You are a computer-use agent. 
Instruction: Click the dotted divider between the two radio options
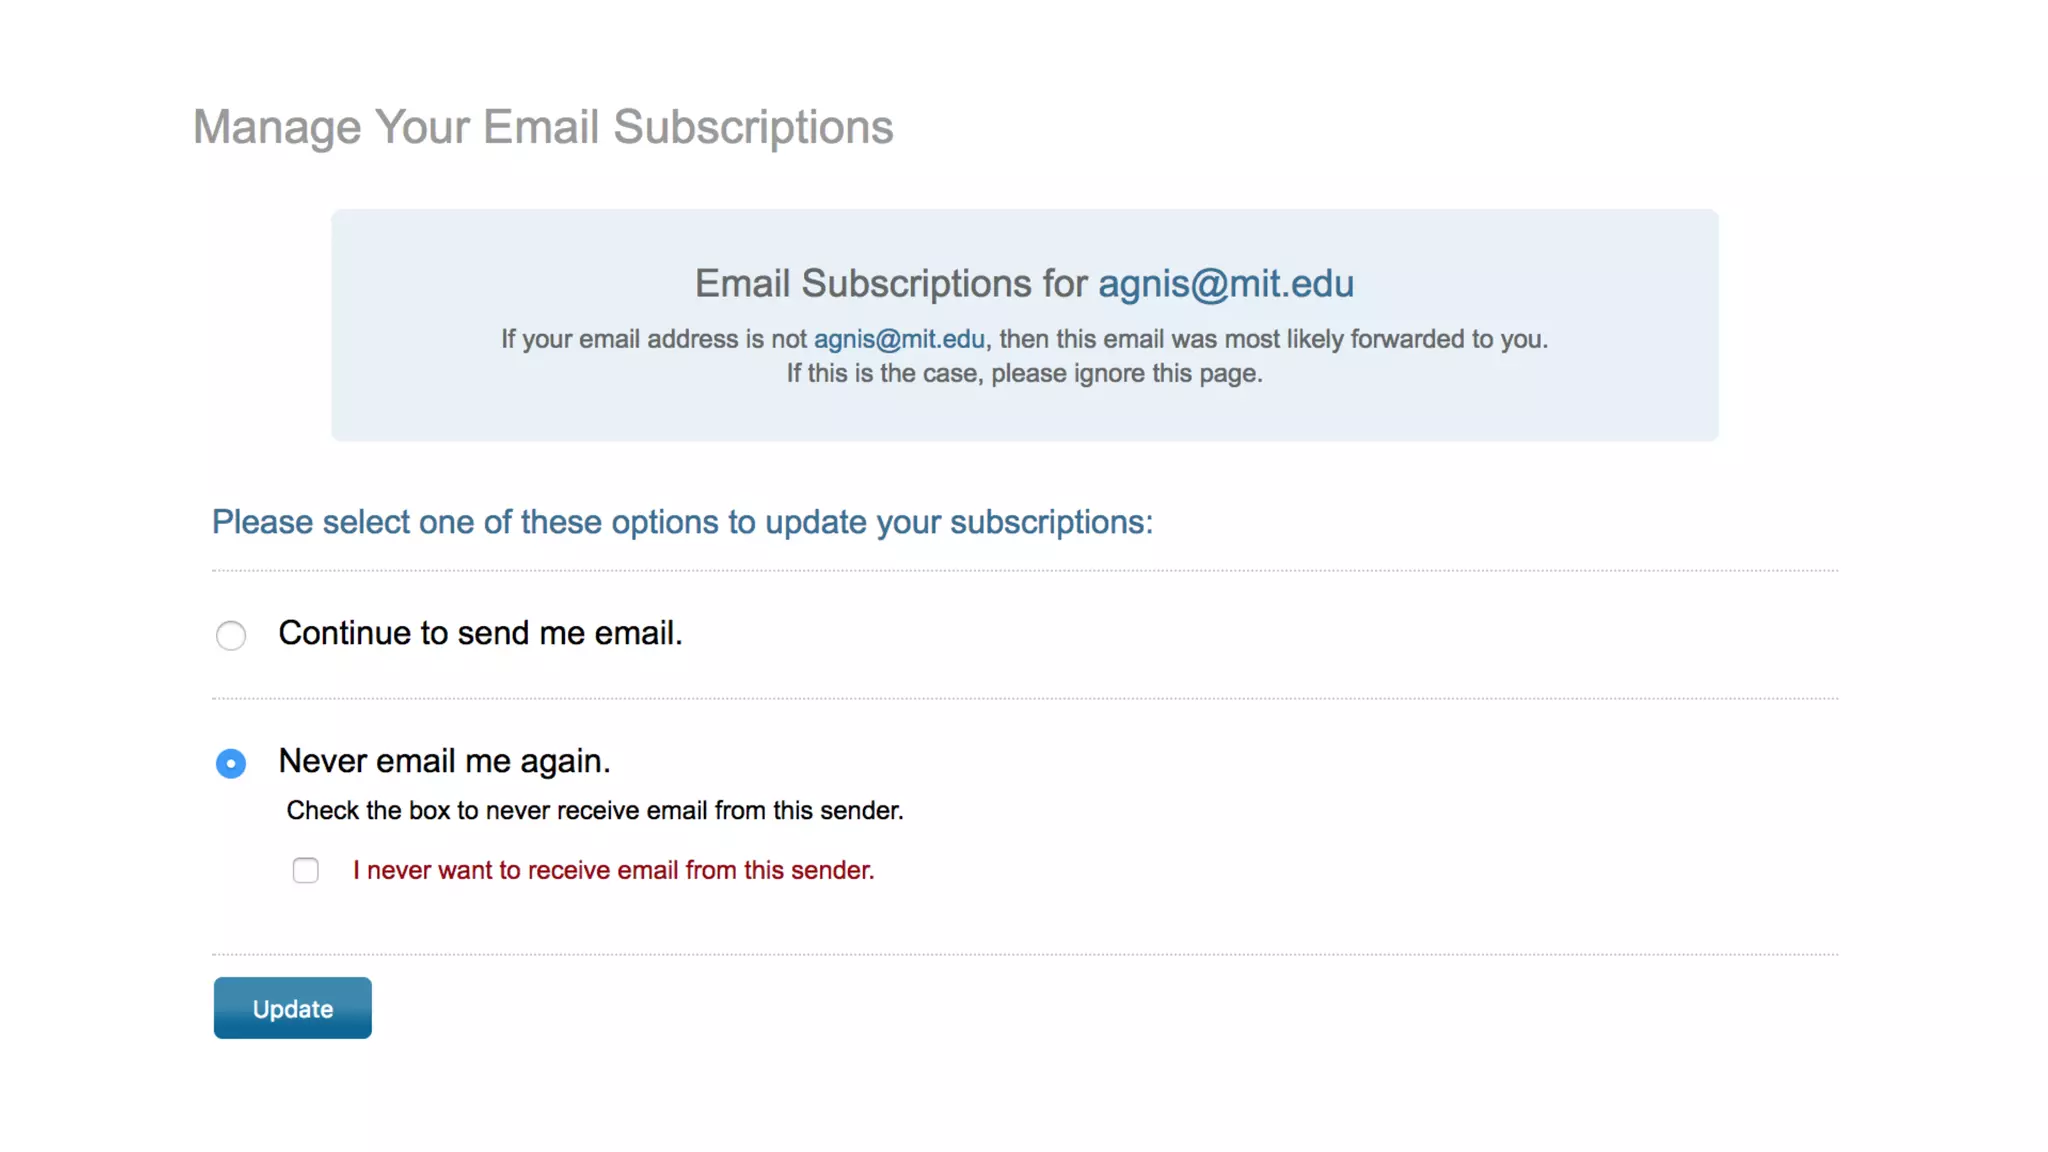1024,699
